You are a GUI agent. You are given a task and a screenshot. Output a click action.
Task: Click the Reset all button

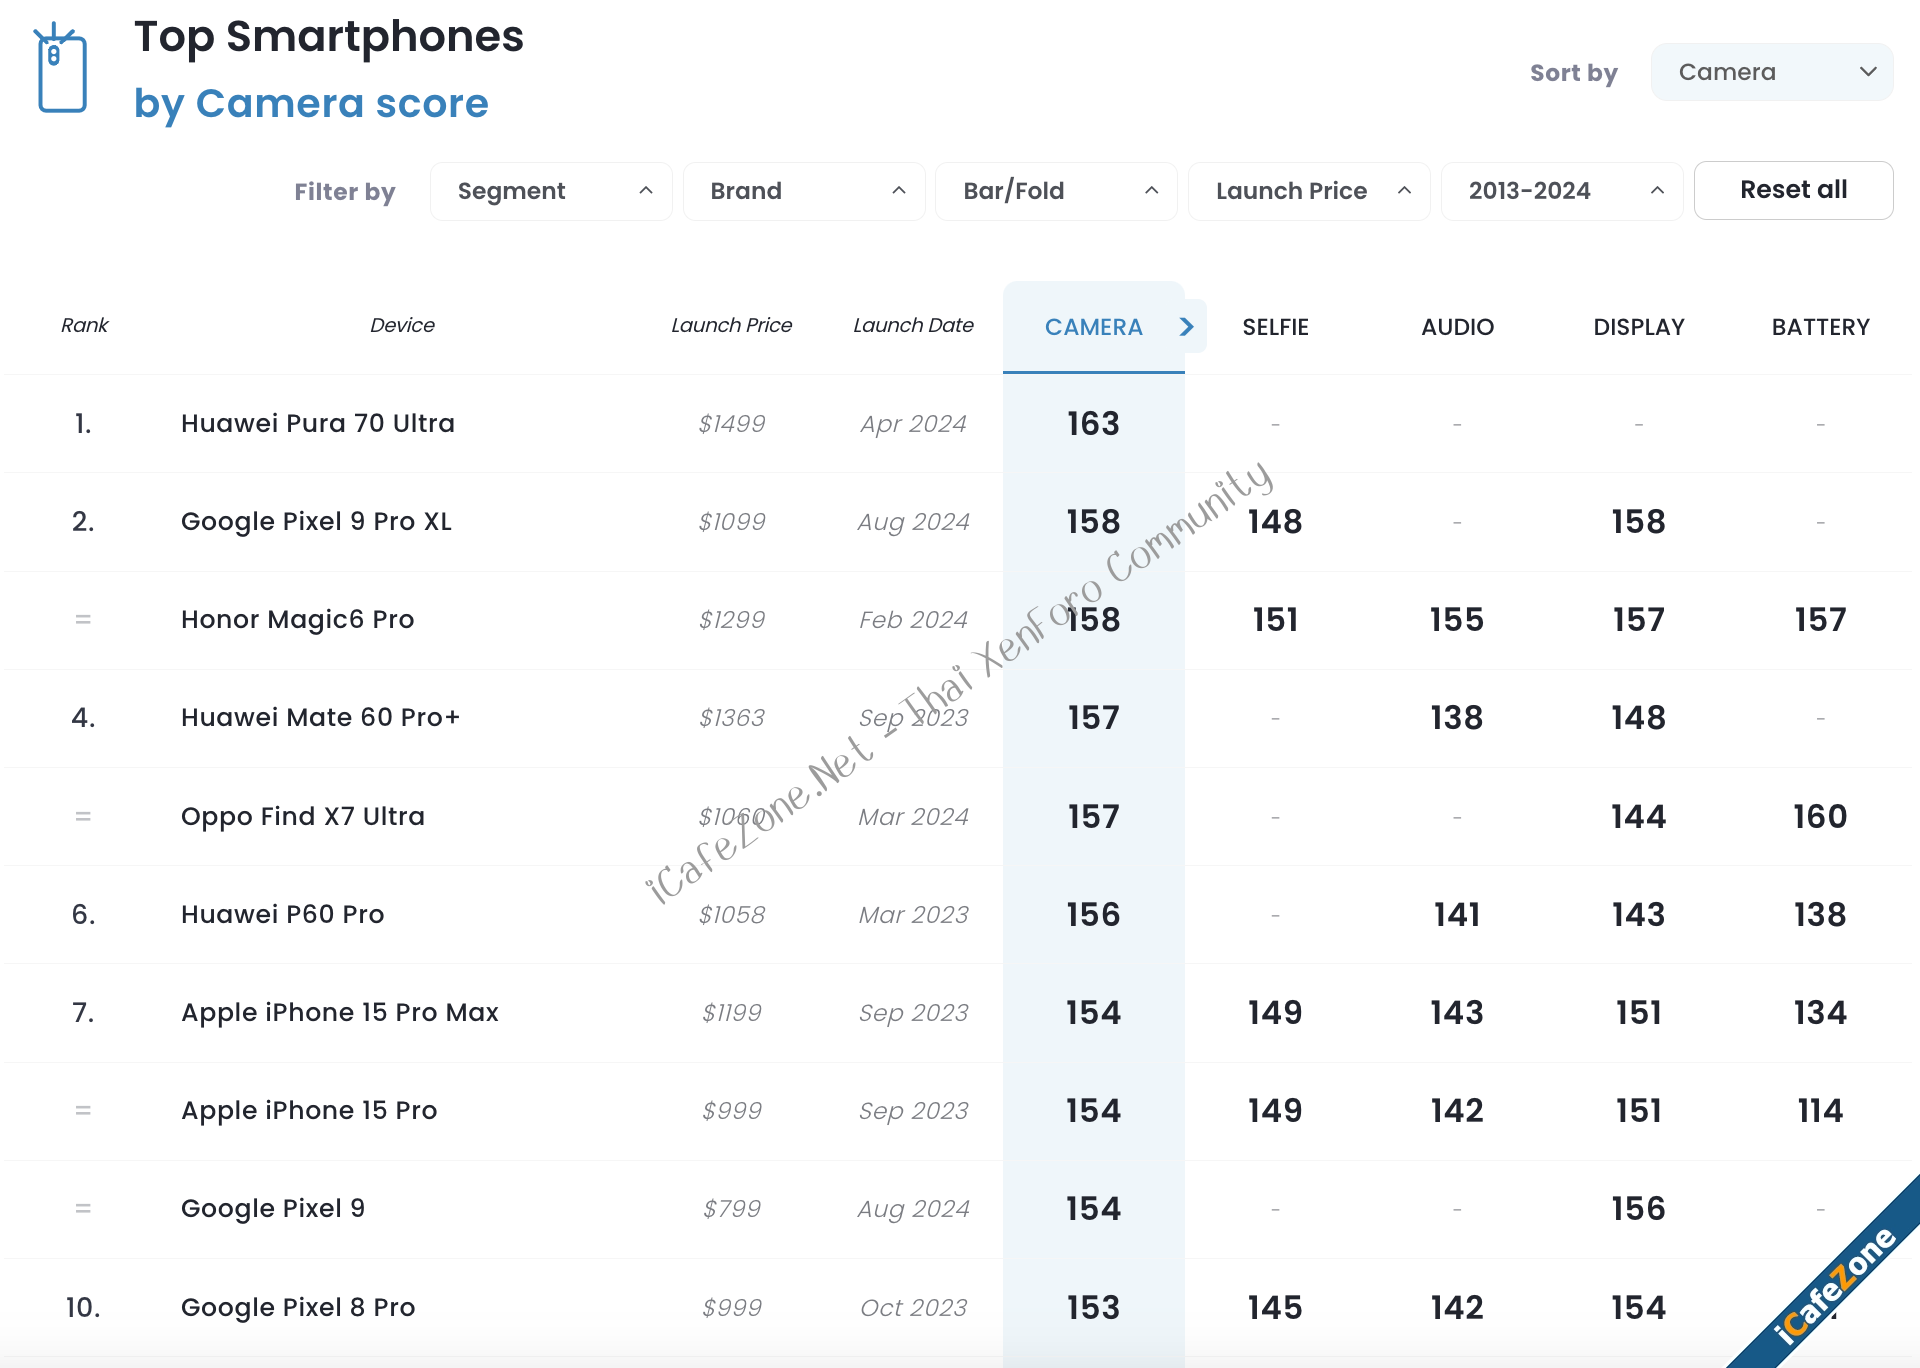click(1793, 190)
